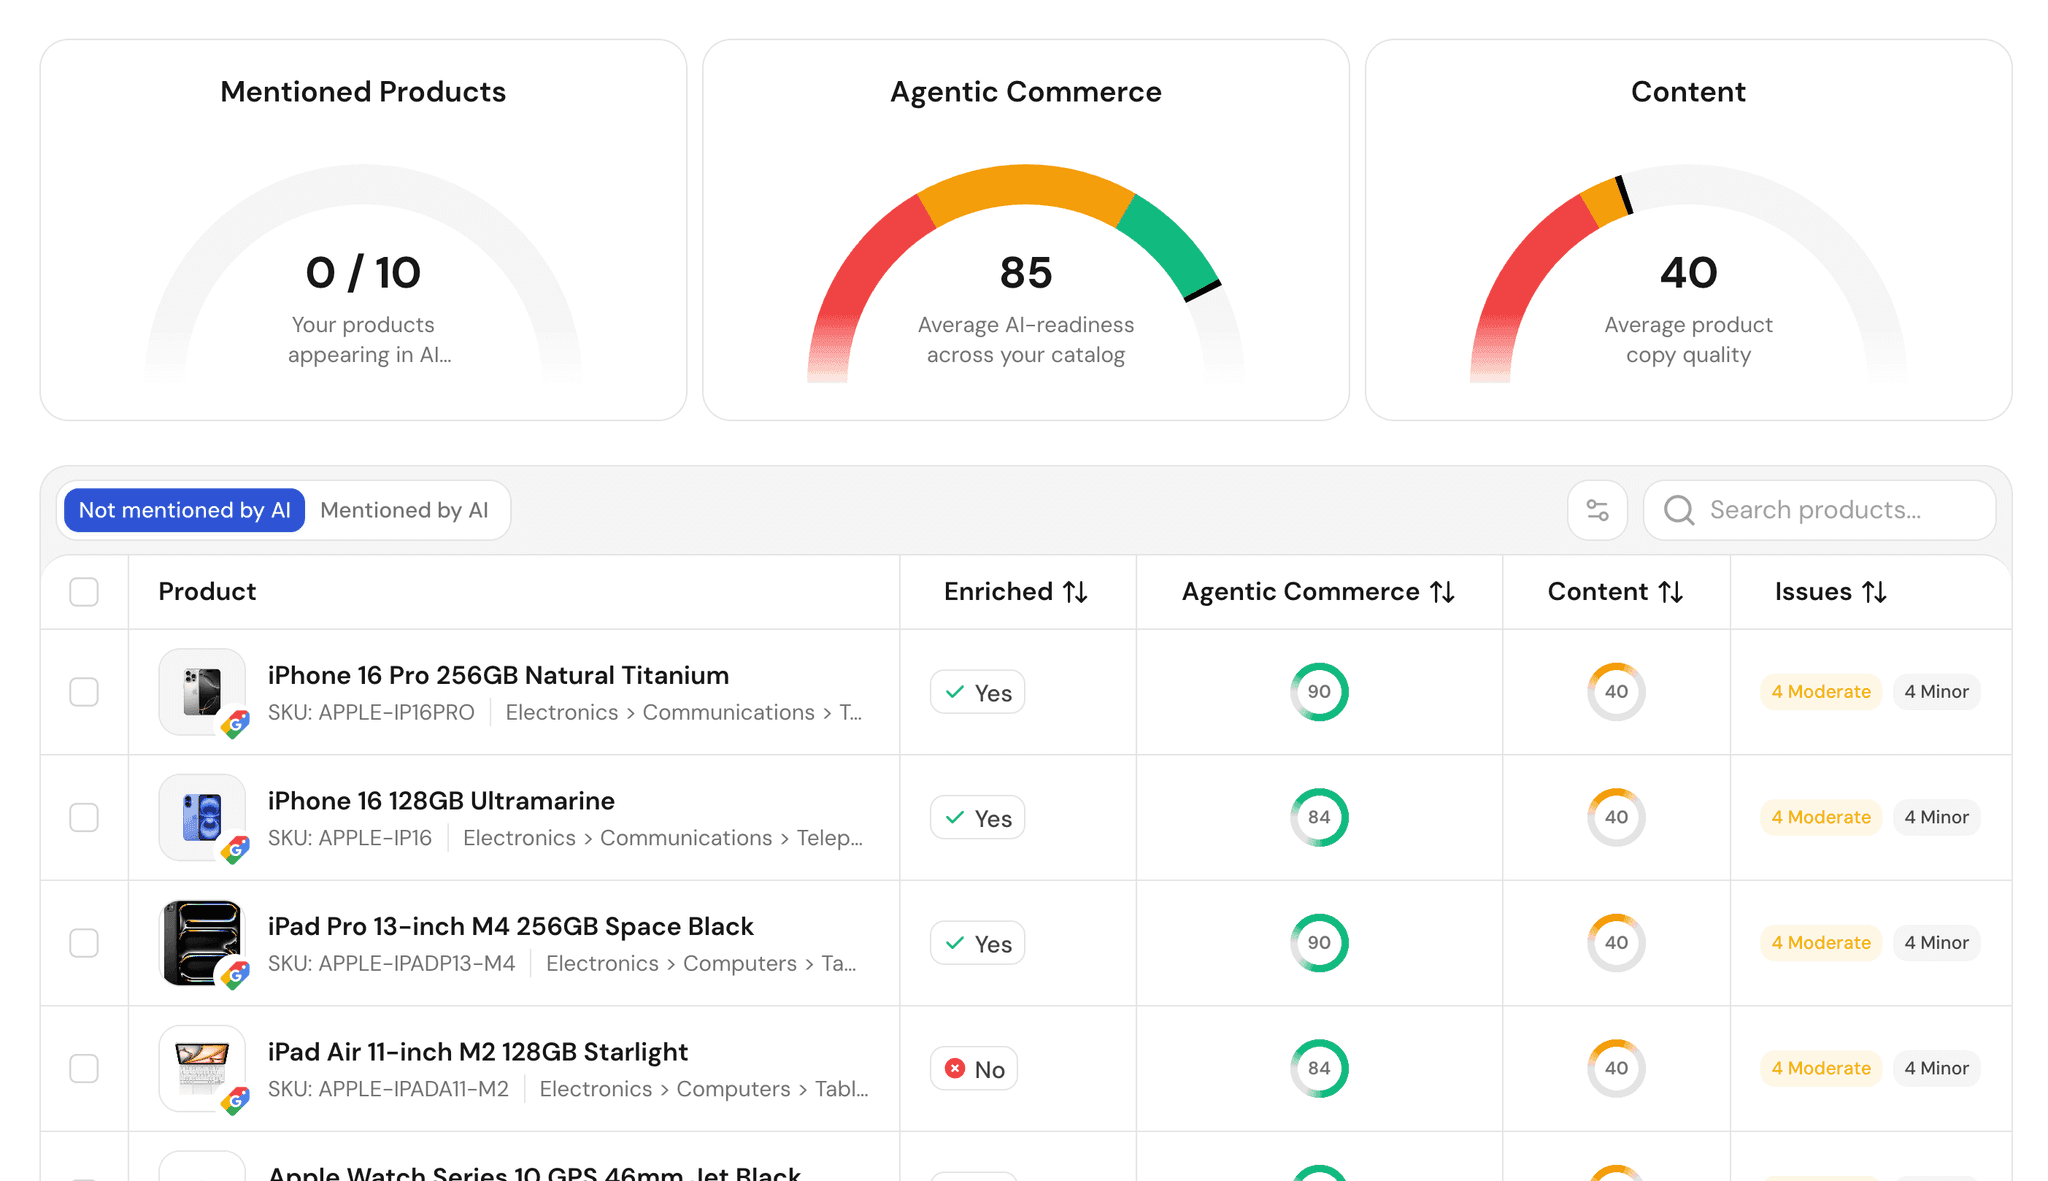The height and width of the screenshot is (1181, 2048).
Task: Click Google badge on iPhone 16 Pro
Action: pos(236,724)
